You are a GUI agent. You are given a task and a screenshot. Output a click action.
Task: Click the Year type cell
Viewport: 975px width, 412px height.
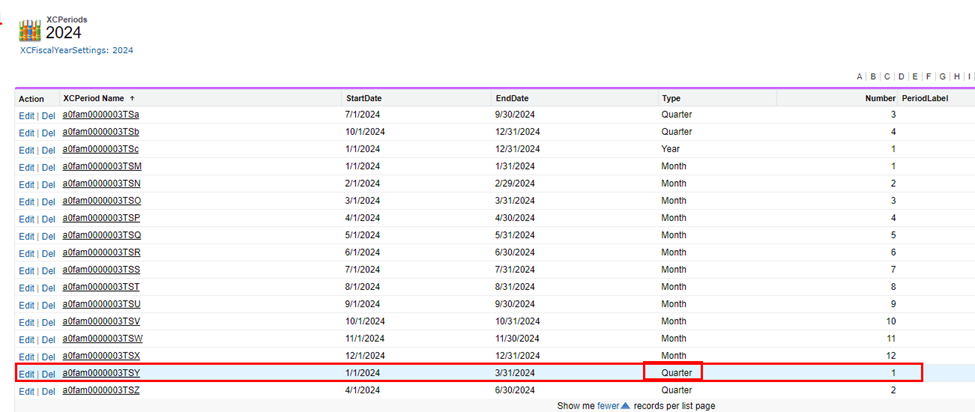coord(670,149)
